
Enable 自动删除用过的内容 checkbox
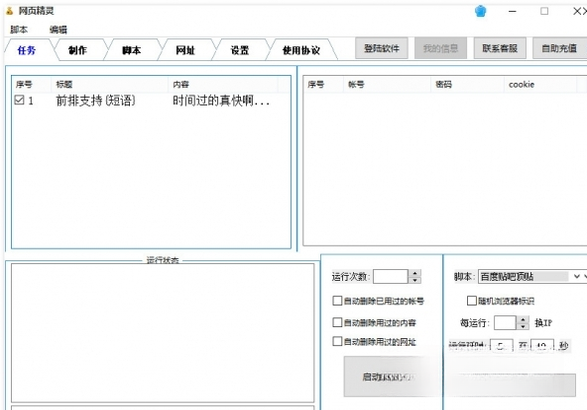coord(337,322)
